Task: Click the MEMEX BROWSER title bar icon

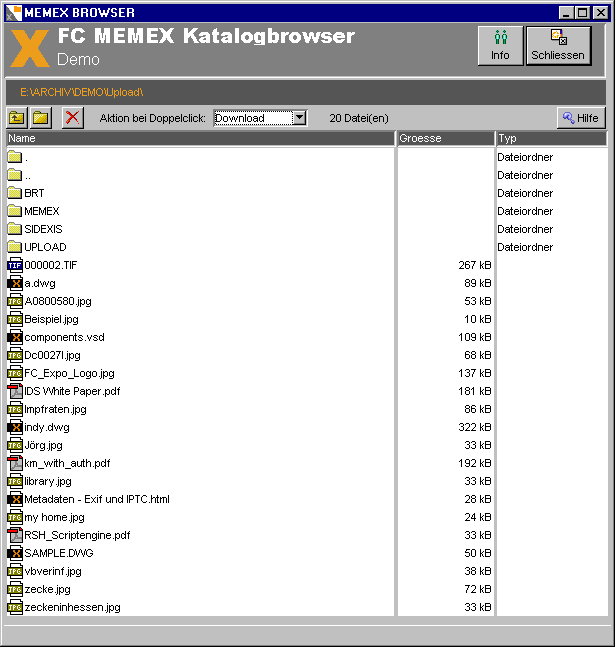Action: point(13,13)
